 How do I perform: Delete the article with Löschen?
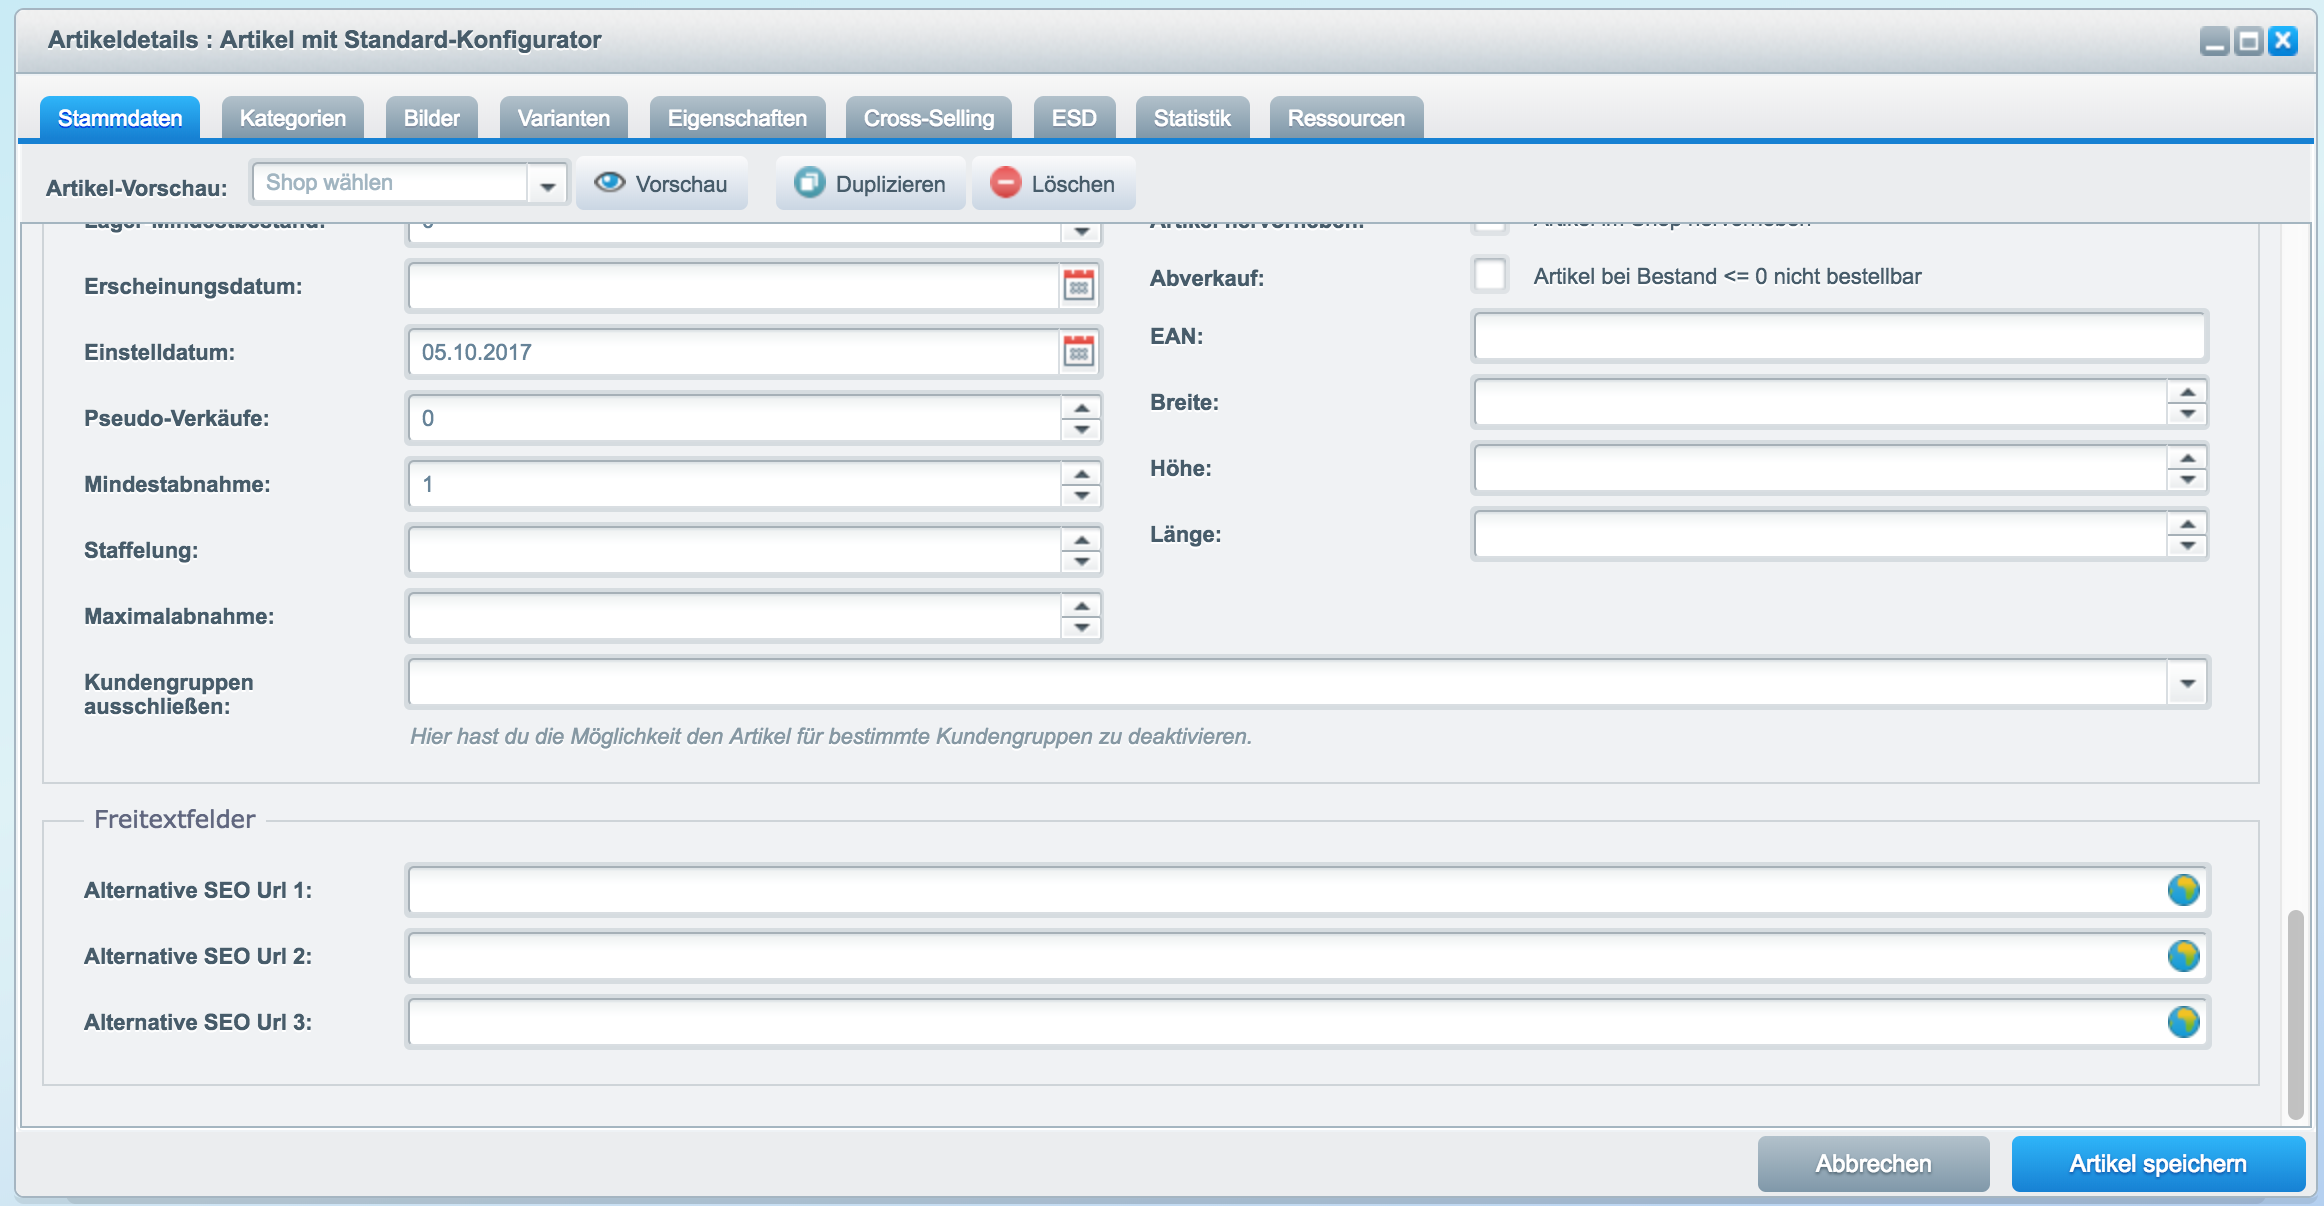1053,184
